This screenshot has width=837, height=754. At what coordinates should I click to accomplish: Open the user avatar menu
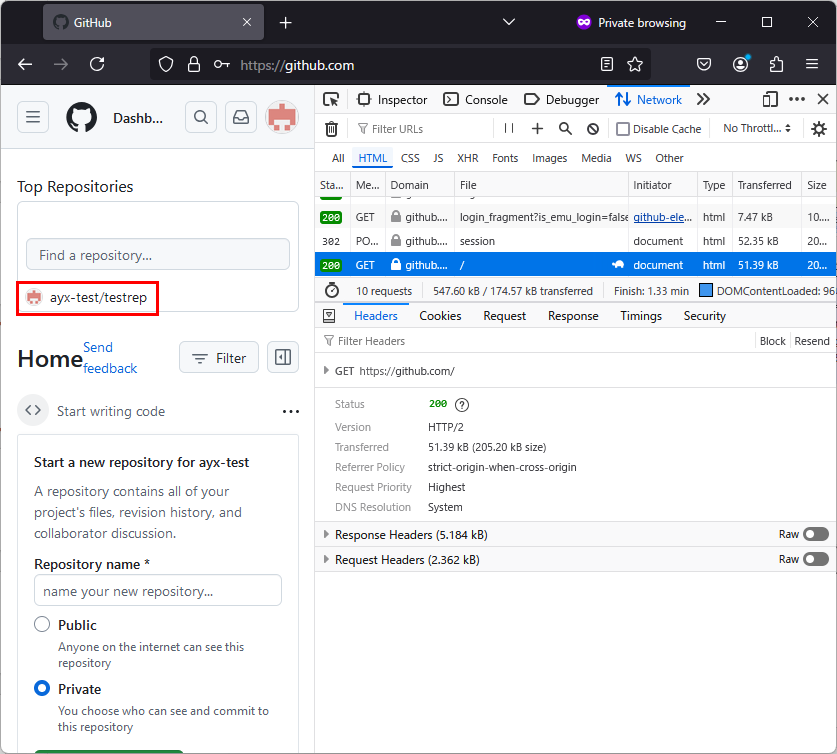[x=282, y=117]
